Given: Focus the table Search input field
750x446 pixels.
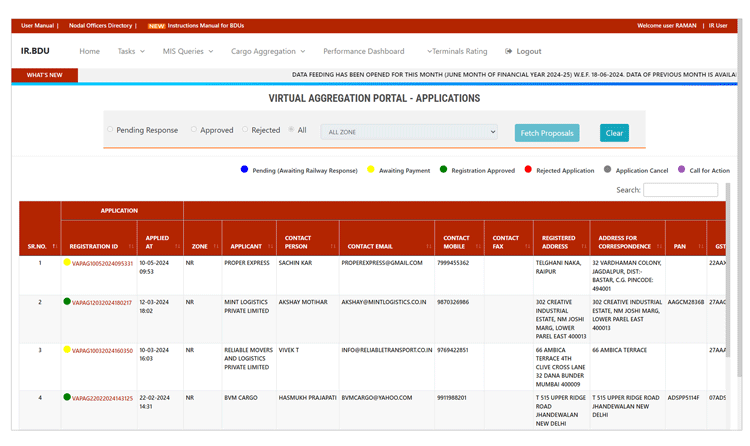Looking at the screenshot, I should pos(680,190).
